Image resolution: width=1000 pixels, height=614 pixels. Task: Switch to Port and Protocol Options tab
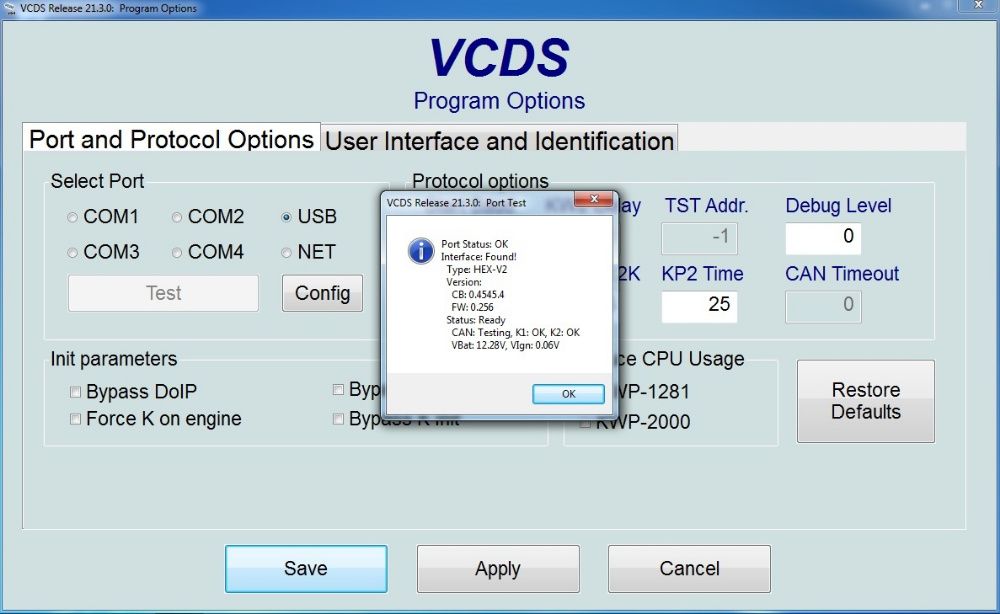coord(171,138)
